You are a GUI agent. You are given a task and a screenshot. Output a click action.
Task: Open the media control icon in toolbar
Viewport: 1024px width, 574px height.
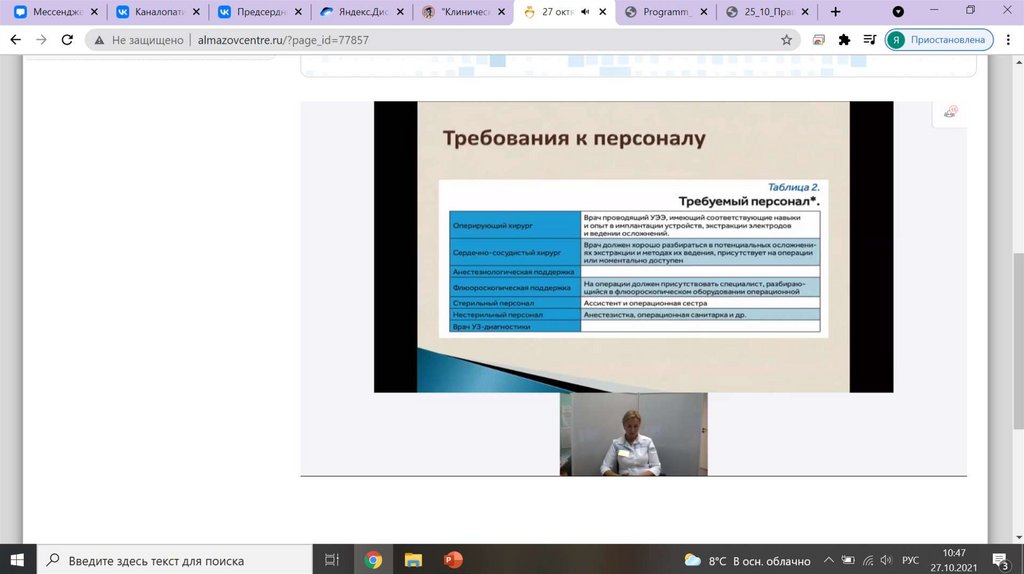(868, 40)
